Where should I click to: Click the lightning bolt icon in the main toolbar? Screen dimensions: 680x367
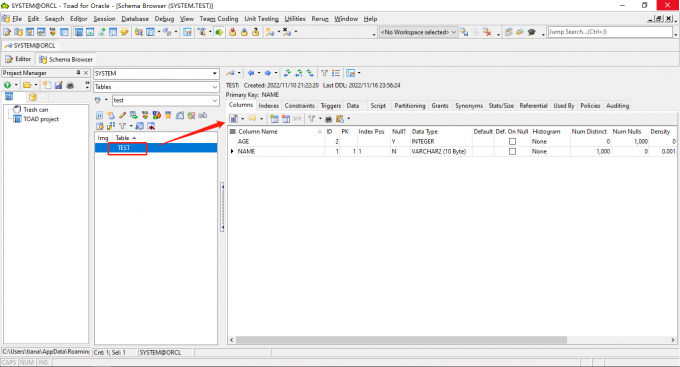pyautogui.click(x=124, y=32)
